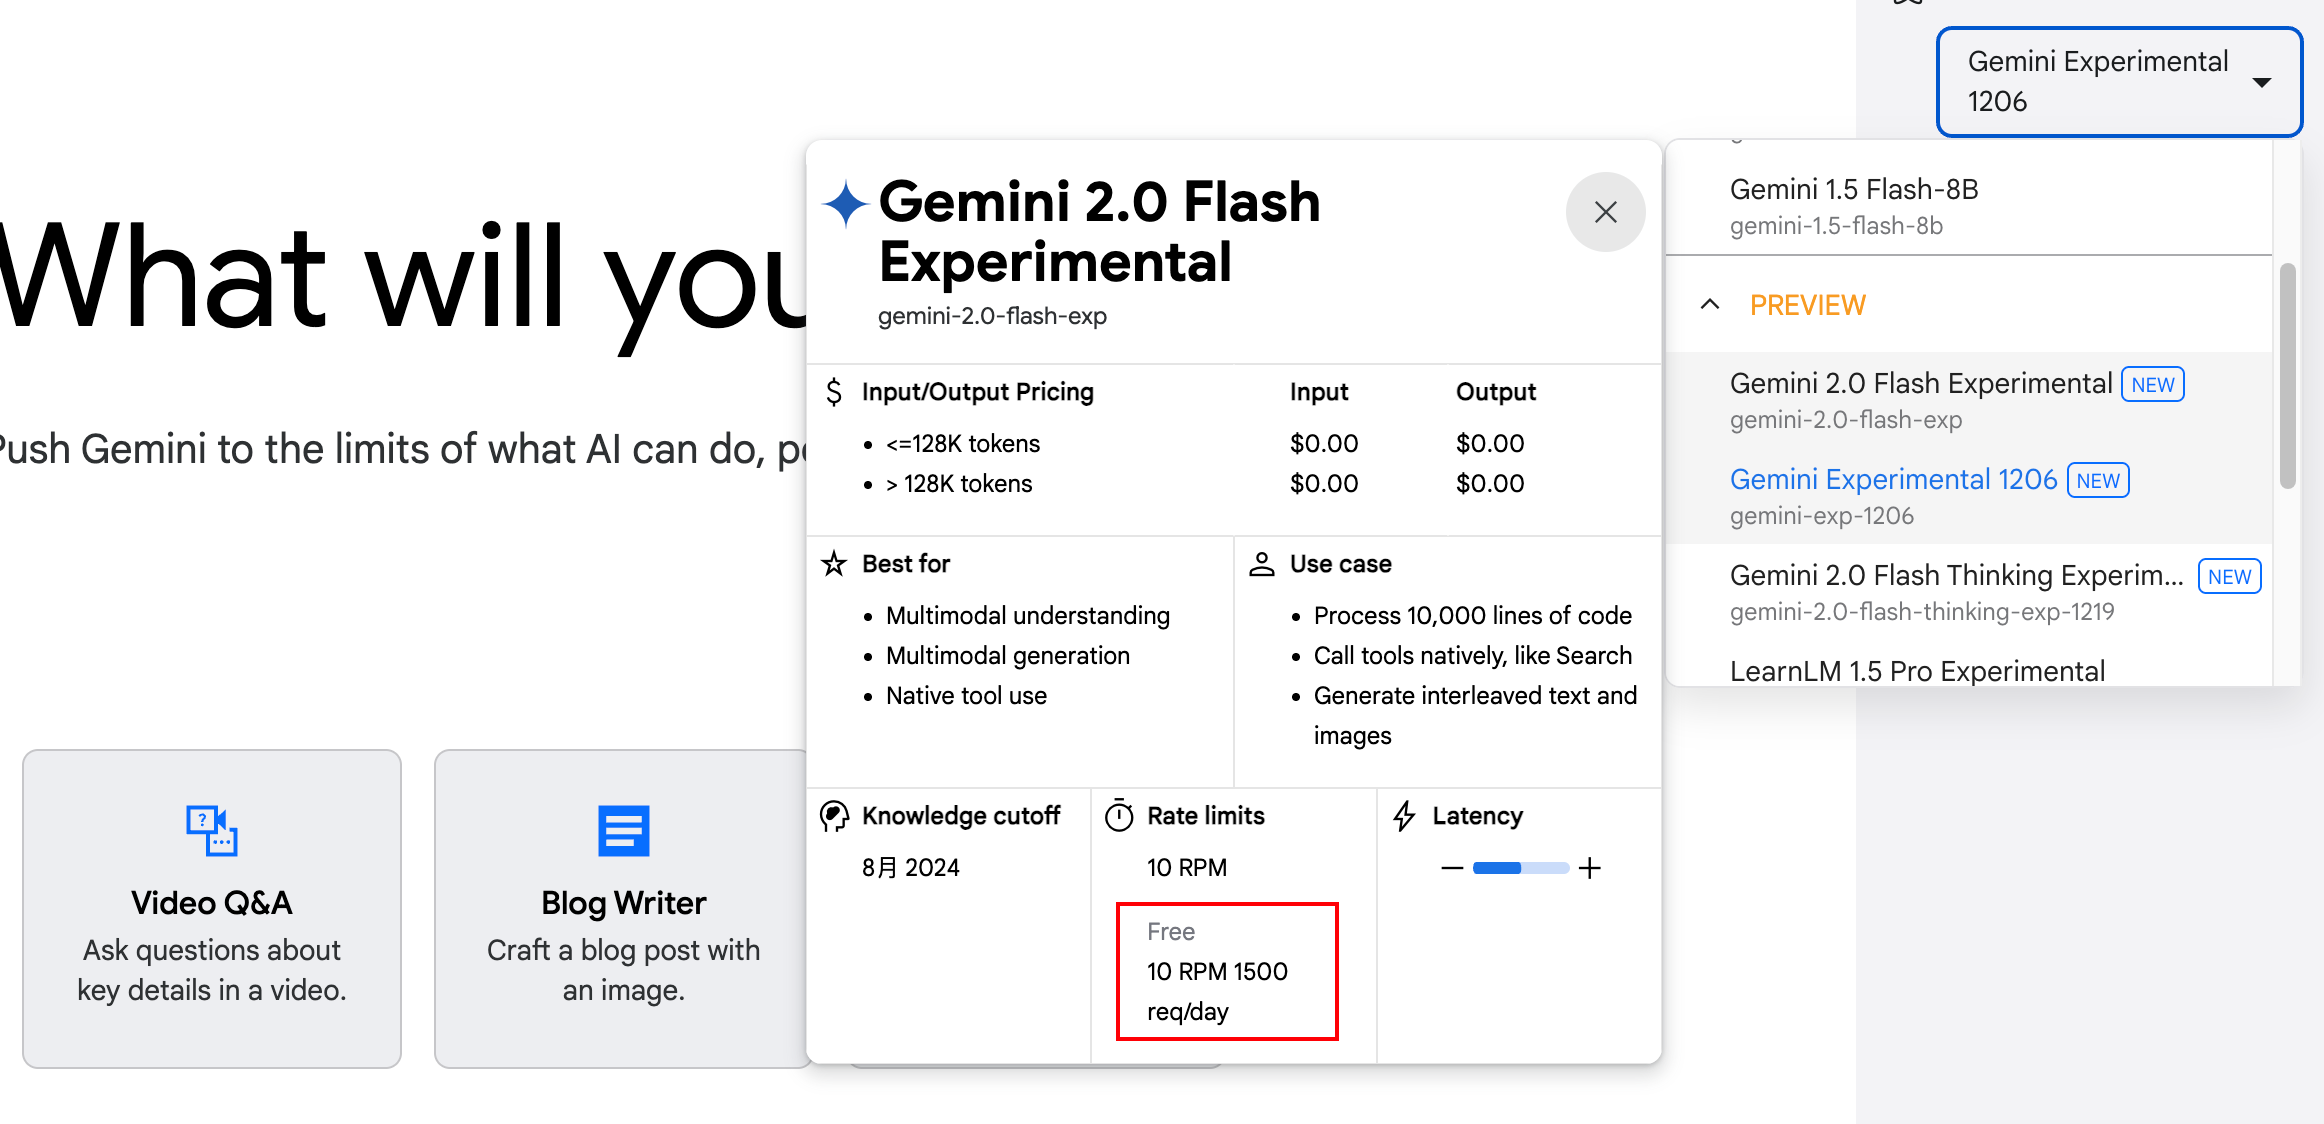Click the '10 RPM 1500 req/day' free limit text
This screenshot has width=2324, height=1124.
pos(1217,991)
